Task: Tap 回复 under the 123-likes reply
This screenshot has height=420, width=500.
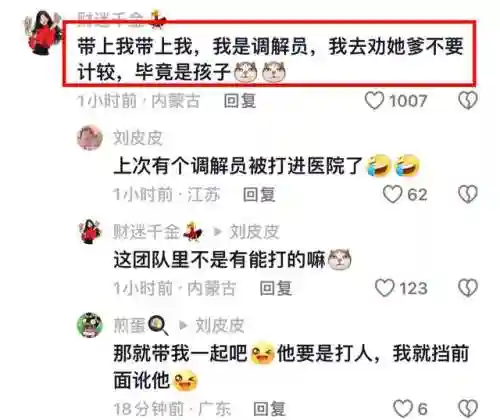Action: point(276,288)
